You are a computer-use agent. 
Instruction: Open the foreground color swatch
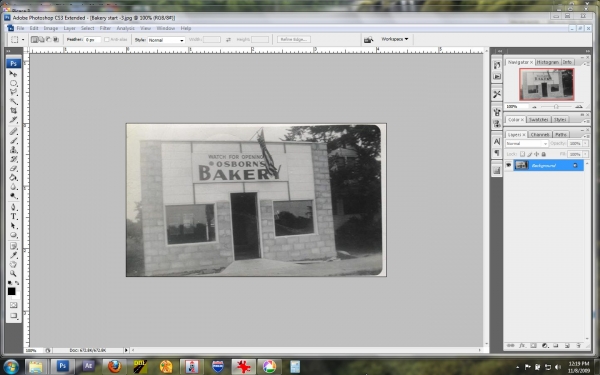click(11, 292)
